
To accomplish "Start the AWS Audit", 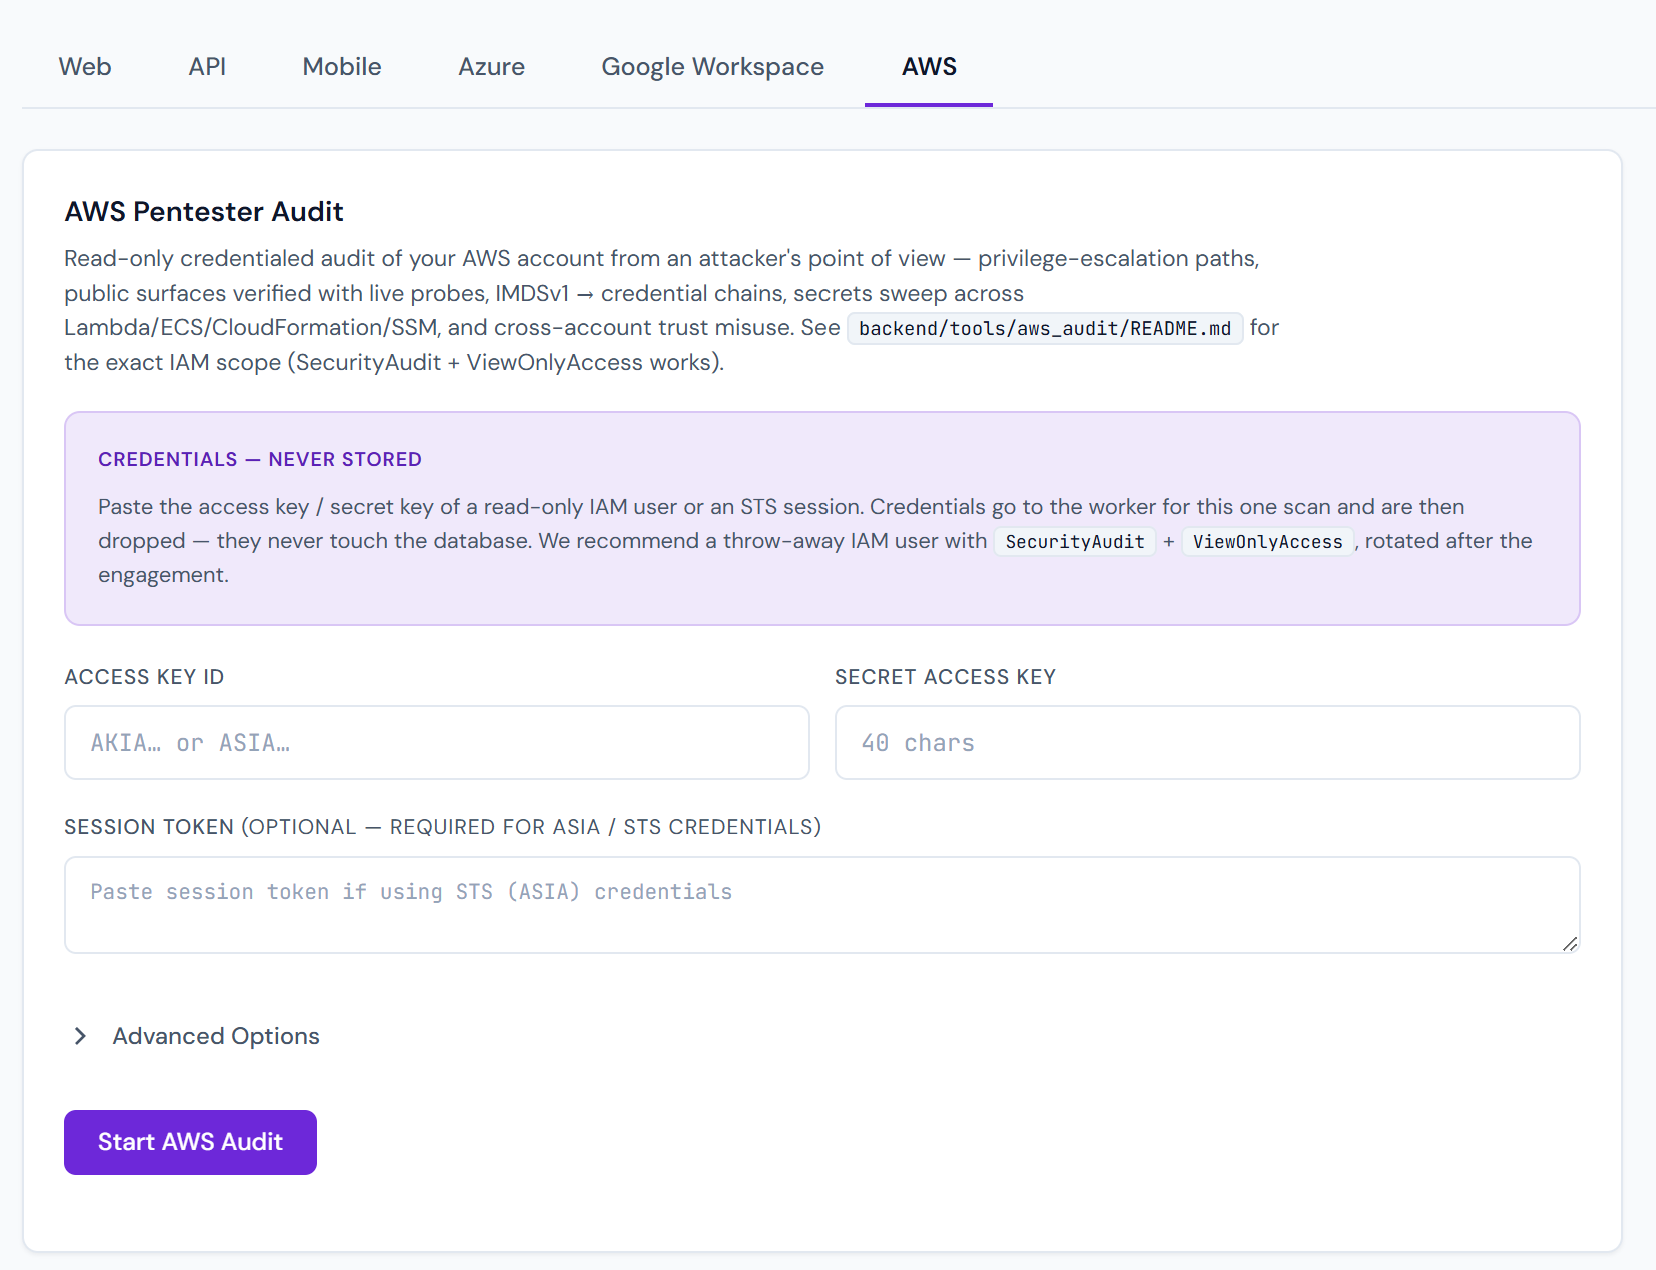I will click(x=190, y=1142).
